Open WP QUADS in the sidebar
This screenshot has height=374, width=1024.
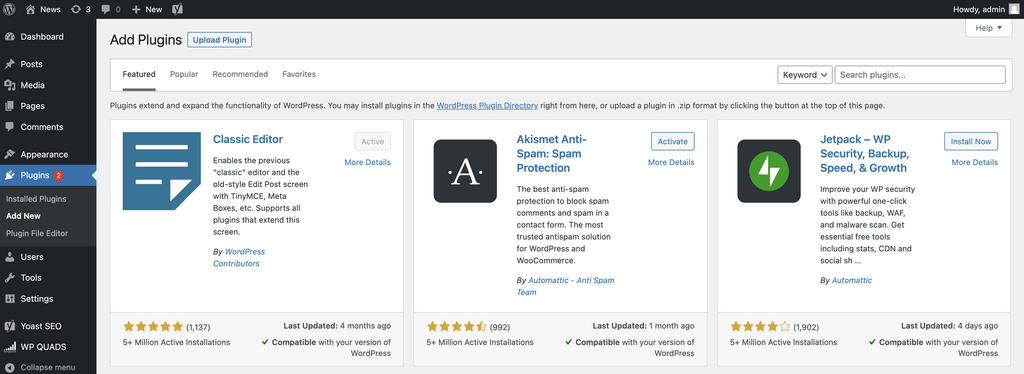[43, 347]
